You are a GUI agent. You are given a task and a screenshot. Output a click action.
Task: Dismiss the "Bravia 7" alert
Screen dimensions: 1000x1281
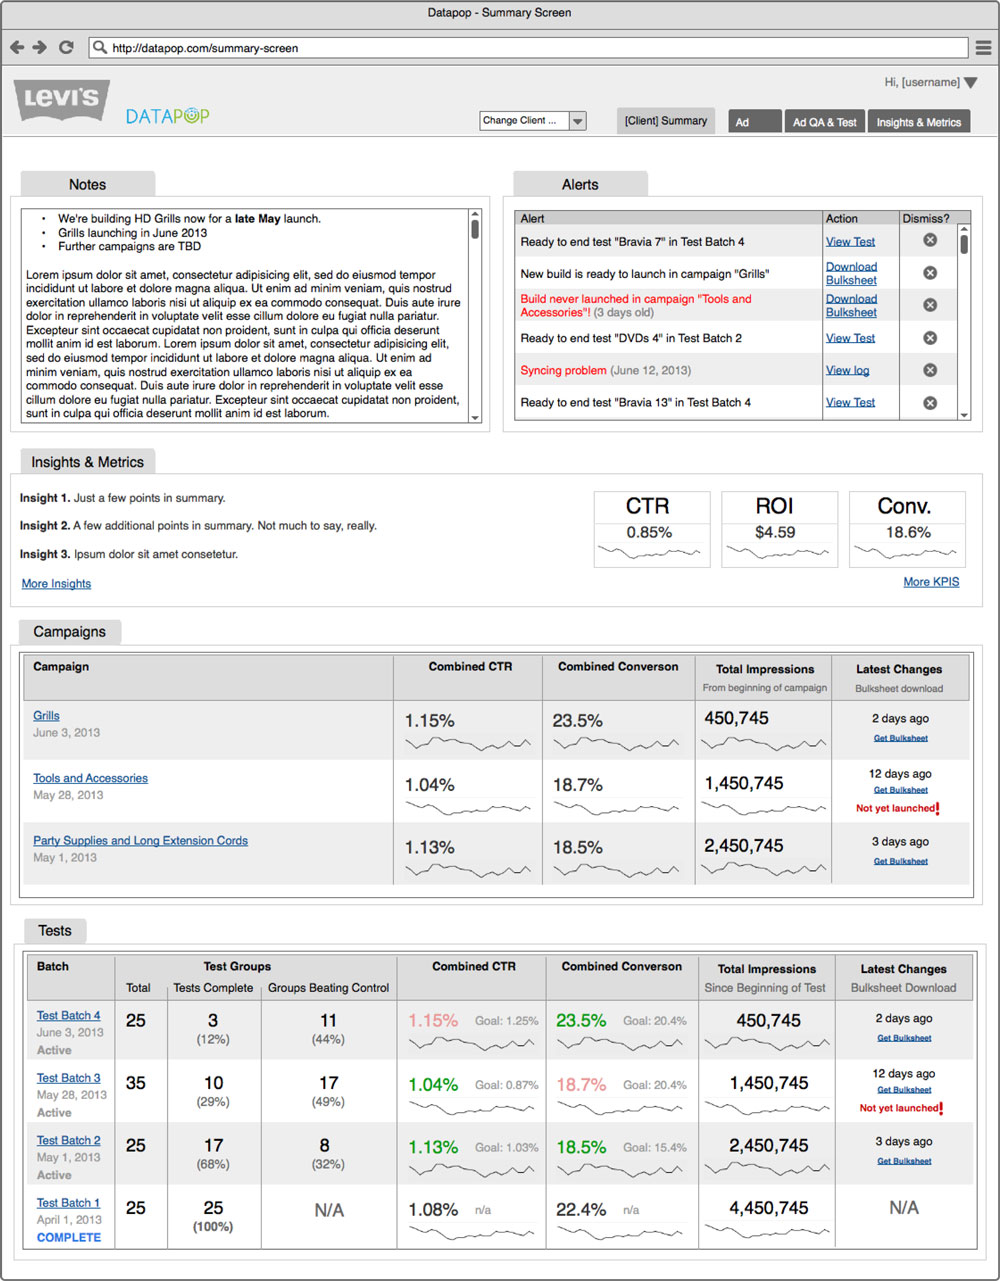click(x=929, y=240)
